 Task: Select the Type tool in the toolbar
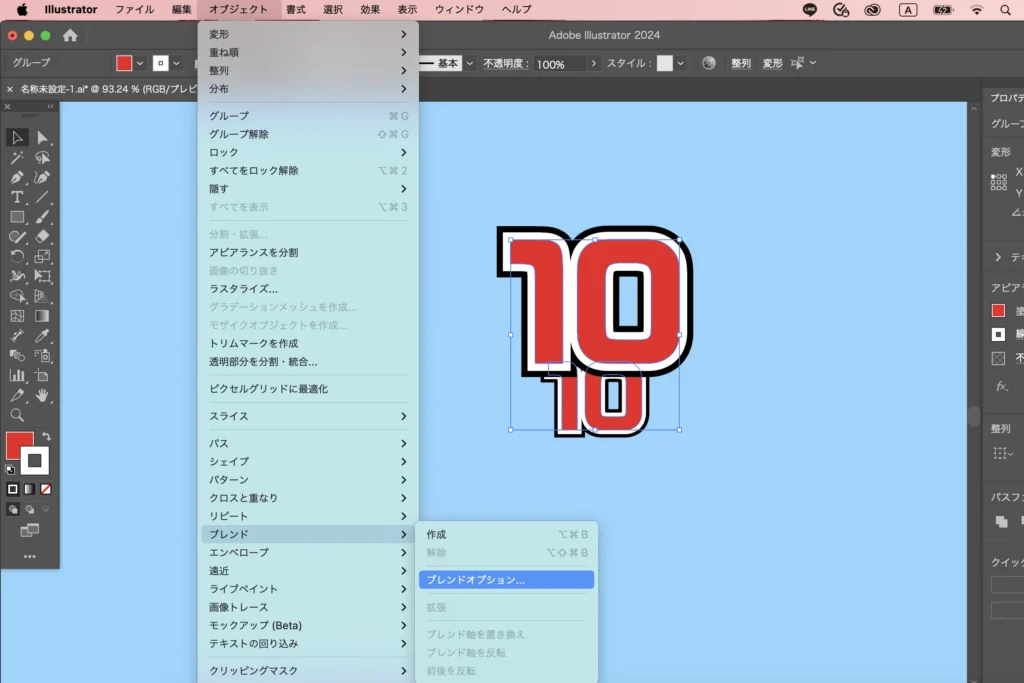point(17,197)
